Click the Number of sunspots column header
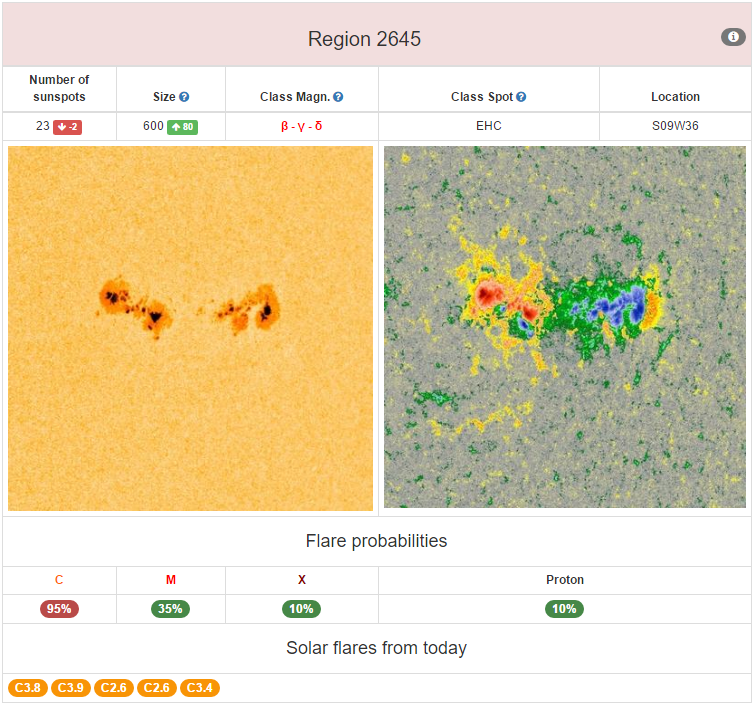 pos(59,88)
